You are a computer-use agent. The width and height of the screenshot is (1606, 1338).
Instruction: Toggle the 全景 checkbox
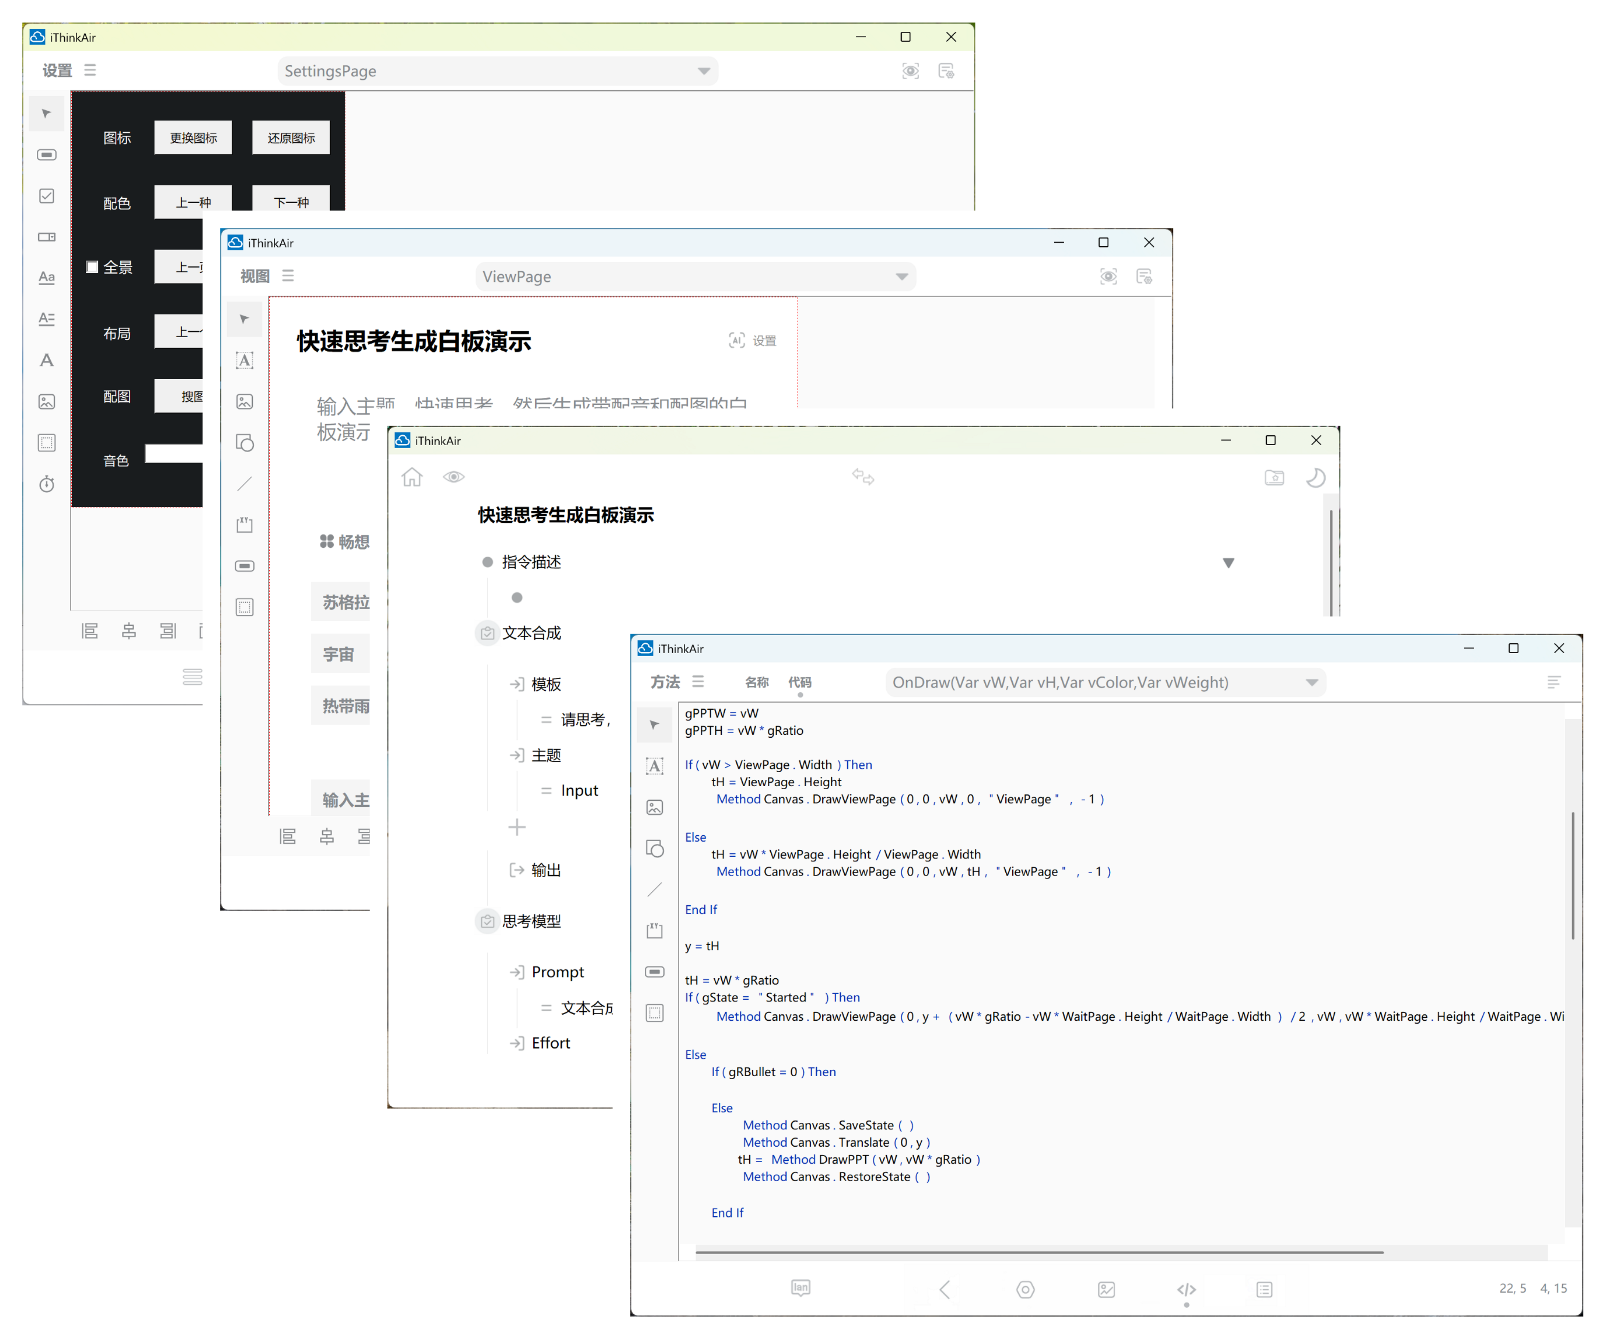pos(92,267)
